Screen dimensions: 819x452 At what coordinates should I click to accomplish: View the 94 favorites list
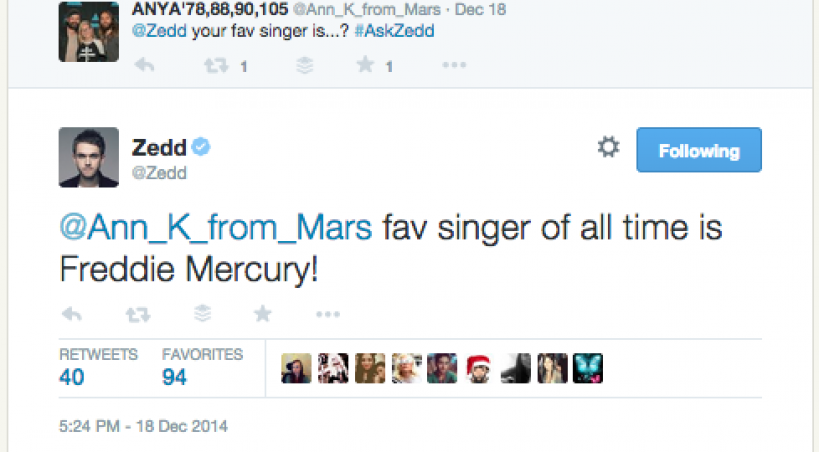click(x=175, y=377)
